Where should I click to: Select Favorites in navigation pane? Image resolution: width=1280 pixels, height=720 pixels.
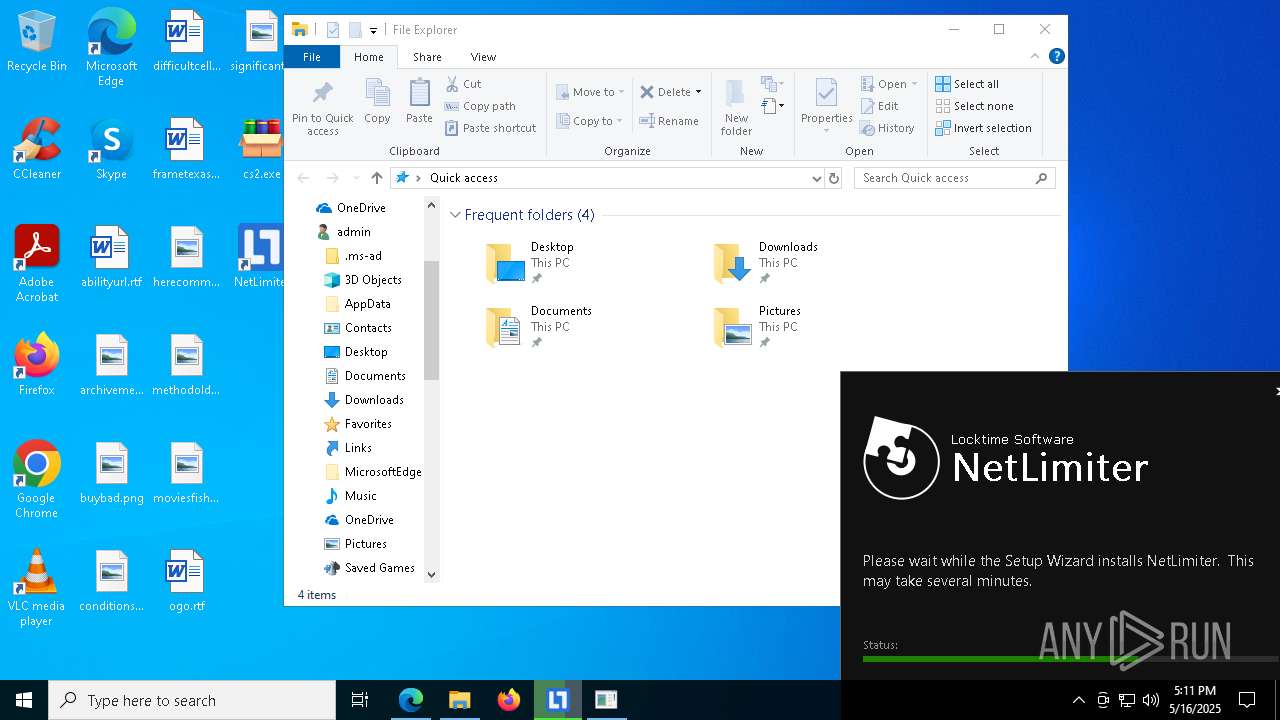click(358, 424)
